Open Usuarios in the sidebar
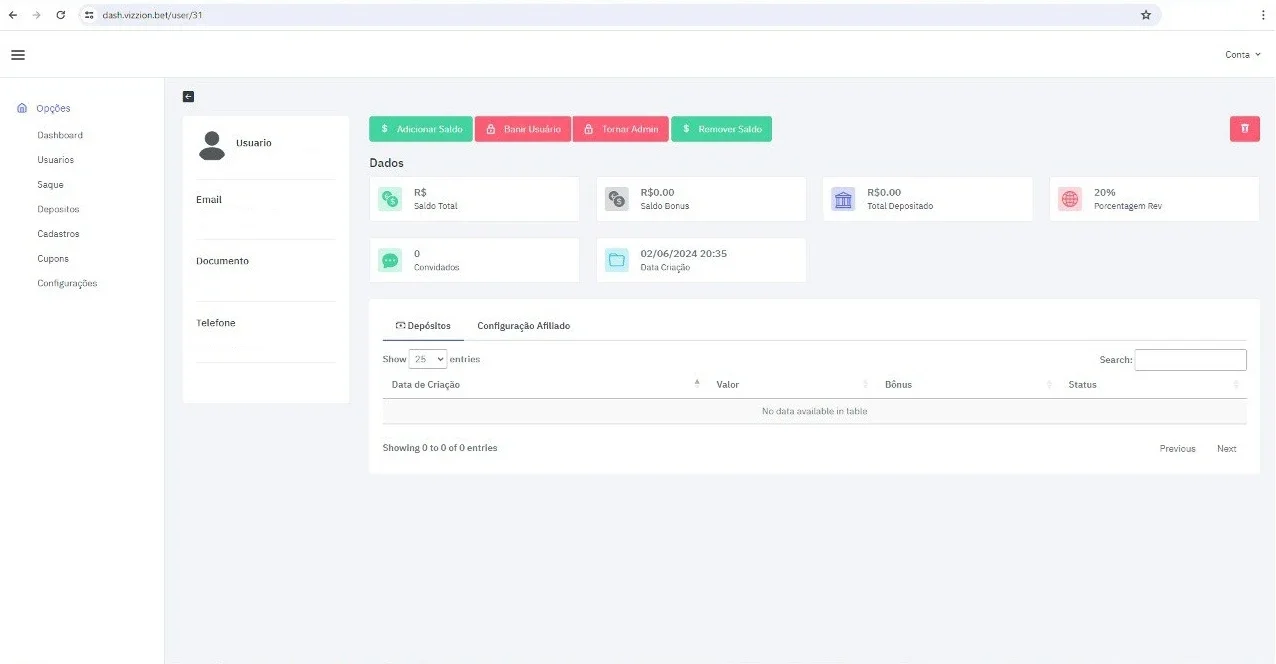This screenshot has width=1276, height=664. [x=55, y=160]
